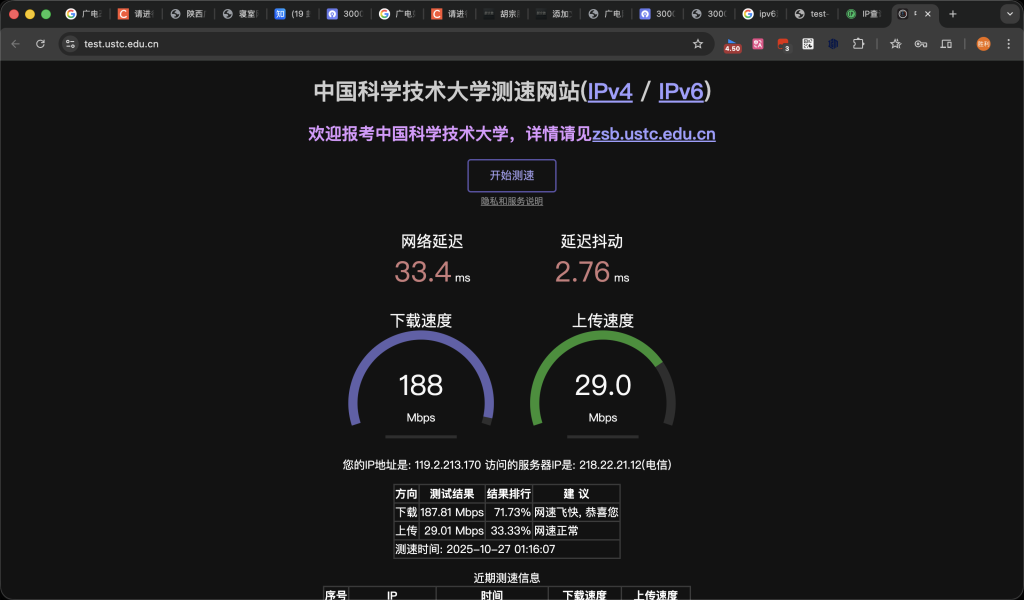
Task: Click the devices/cast toolbar icon
Action: [945, 44]
